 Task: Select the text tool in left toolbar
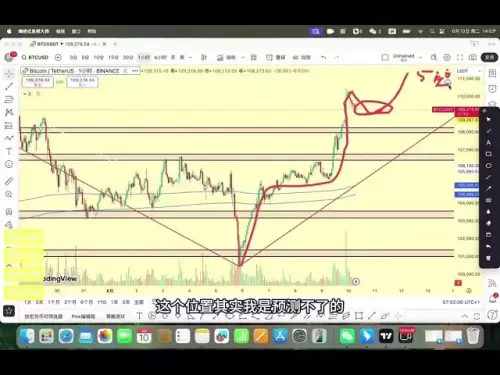tap(9, 151)
